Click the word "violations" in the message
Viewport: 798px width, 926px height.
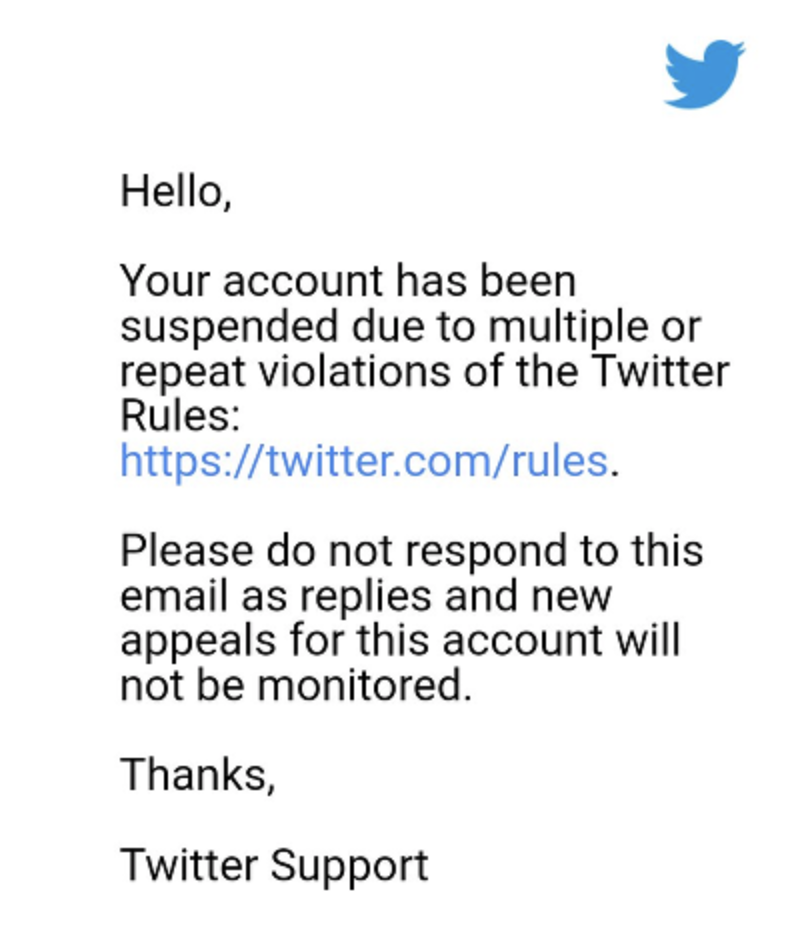click(x=354, y=371)
